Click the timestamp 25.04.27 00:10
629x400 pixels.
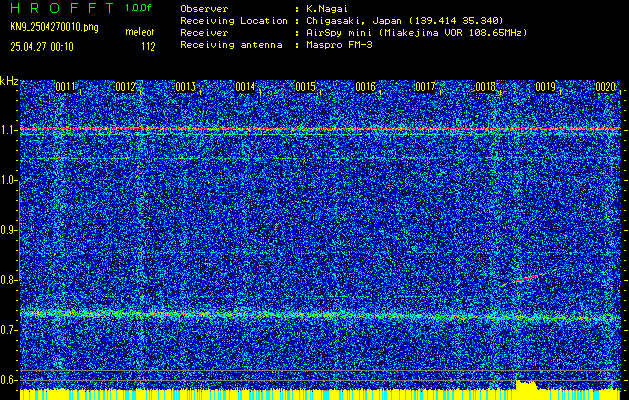tap(42, 47)
